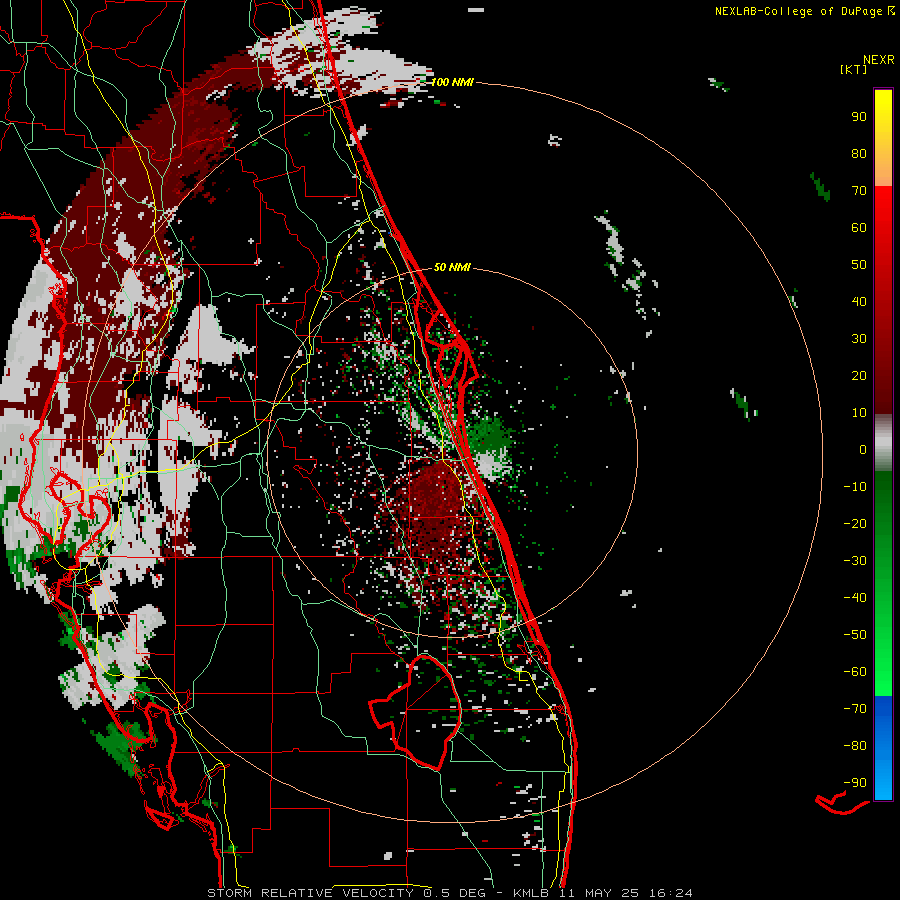Click the 70 value on velocity scale
The width and height of the screenshot is (900, 900).
[x=859, y=191]
